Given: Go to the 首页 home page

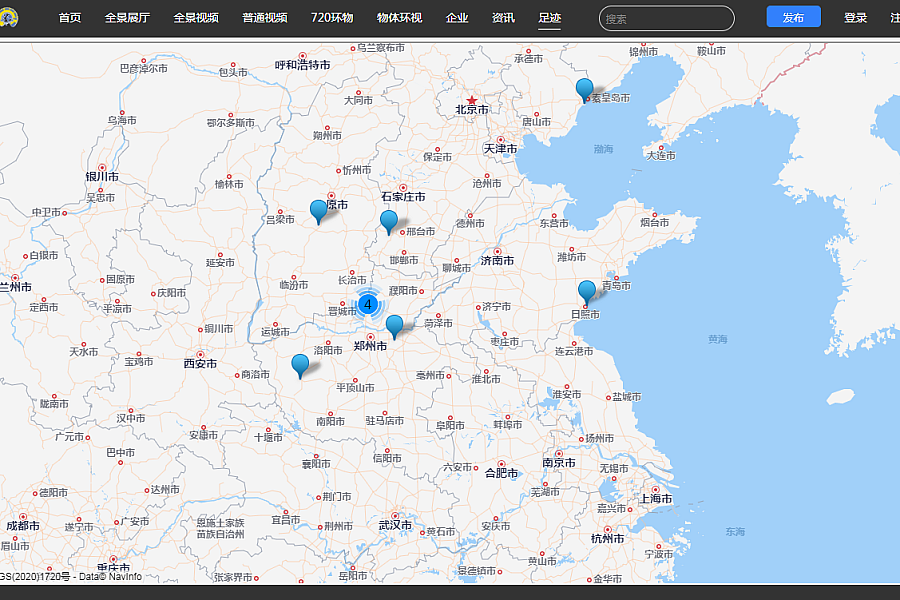Looking at the screenshot, I should tap(70, 18).
